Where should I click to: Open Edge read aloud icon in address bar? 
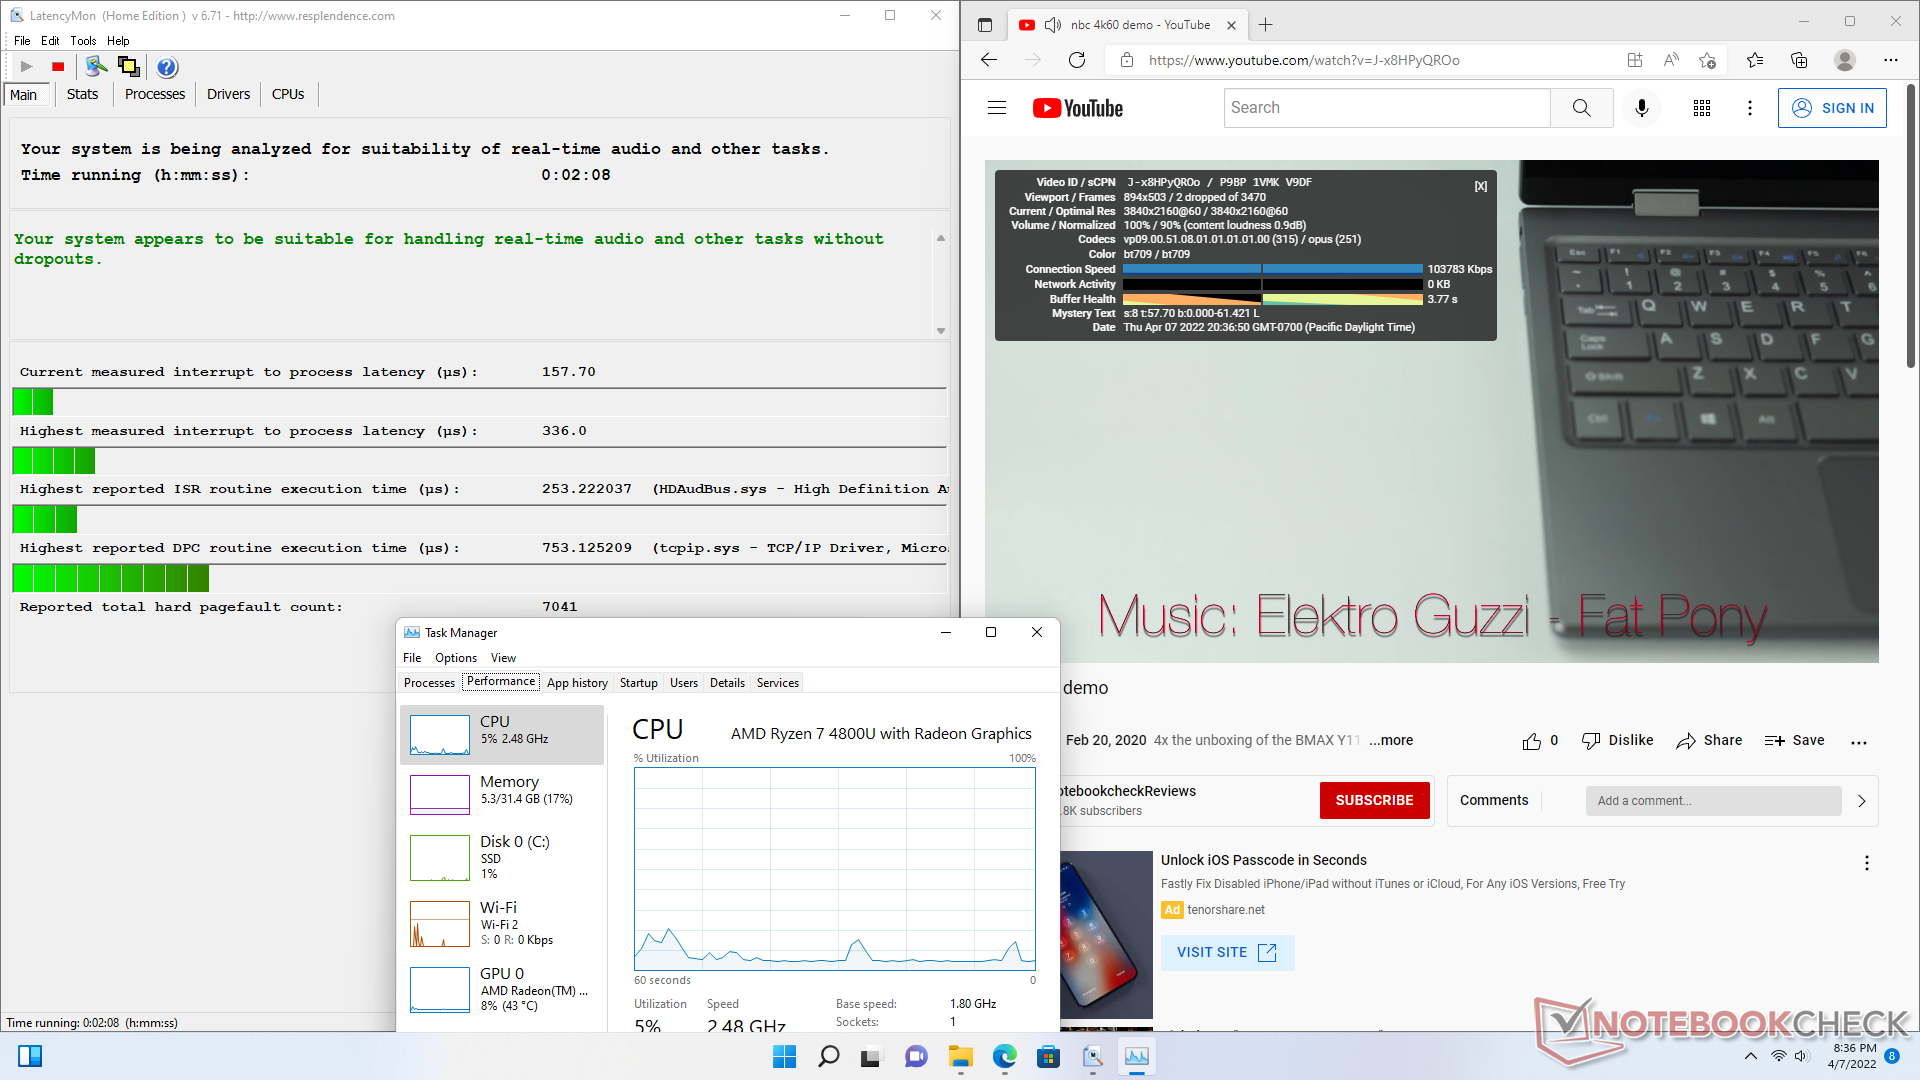click(1671, 60)
